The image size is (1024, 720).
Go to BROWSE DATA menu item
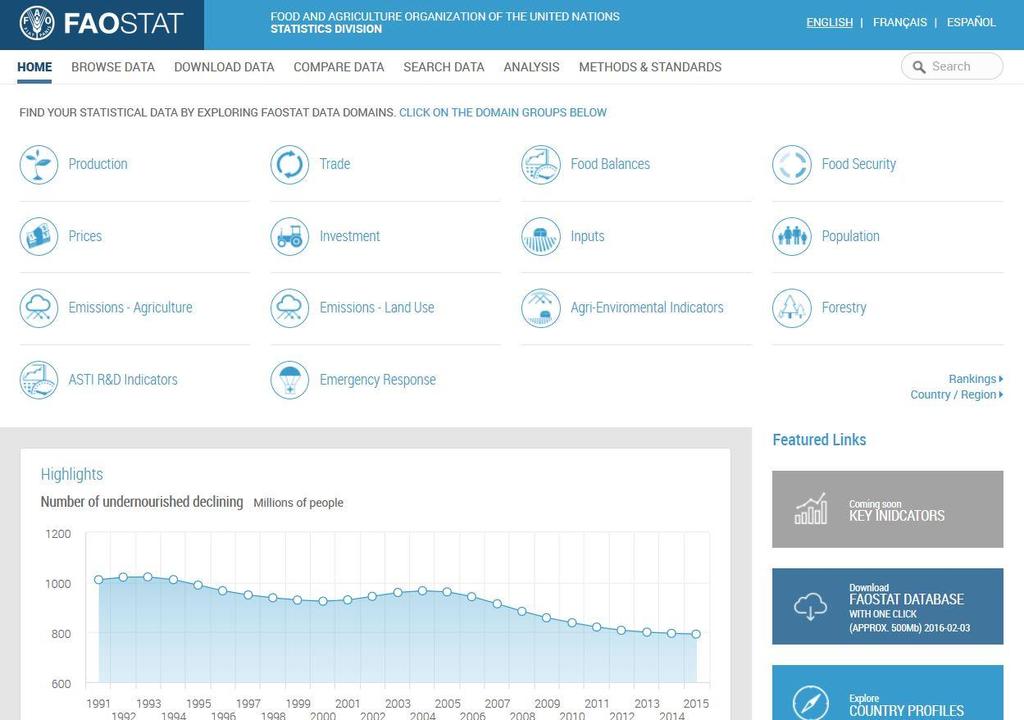click(x=113, y=67)
